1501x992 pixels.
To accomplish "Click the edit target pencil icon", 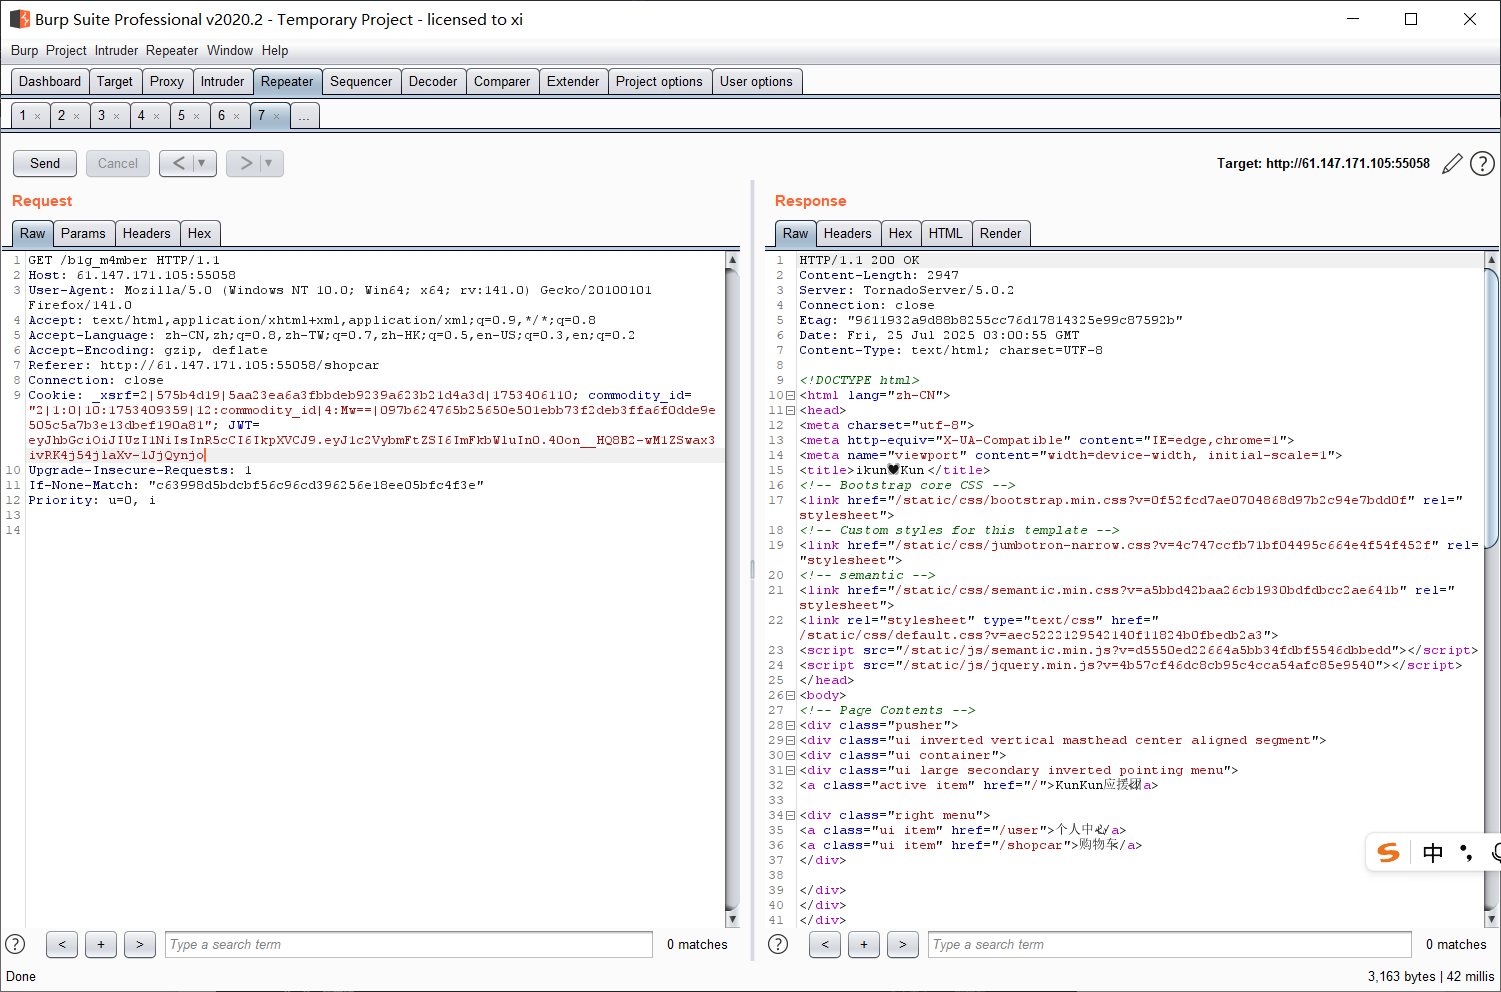I will pyautogui.click(x=1452, y=164).
